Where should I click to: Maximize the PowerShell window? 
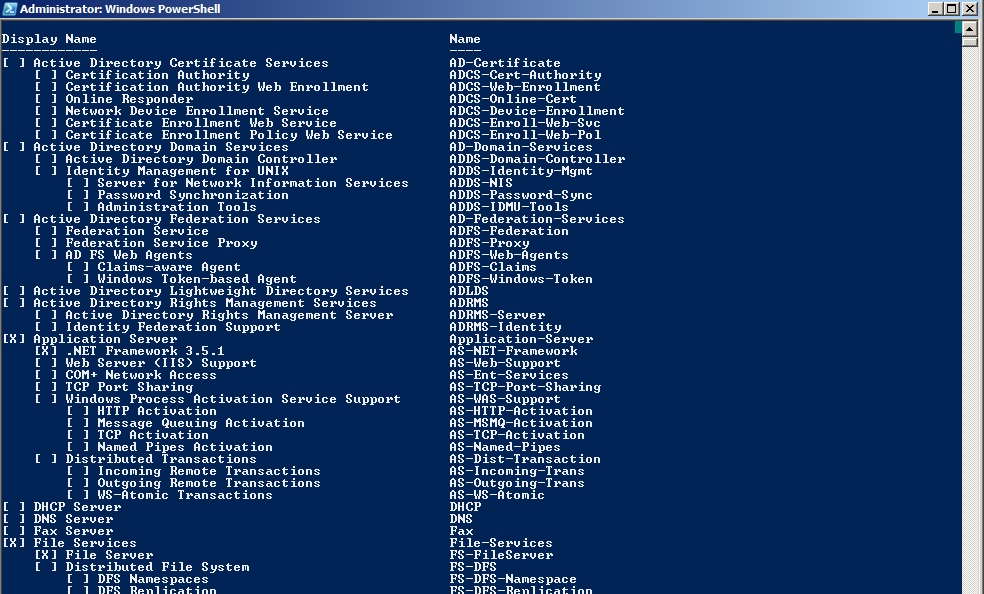[x=952, y=9]
